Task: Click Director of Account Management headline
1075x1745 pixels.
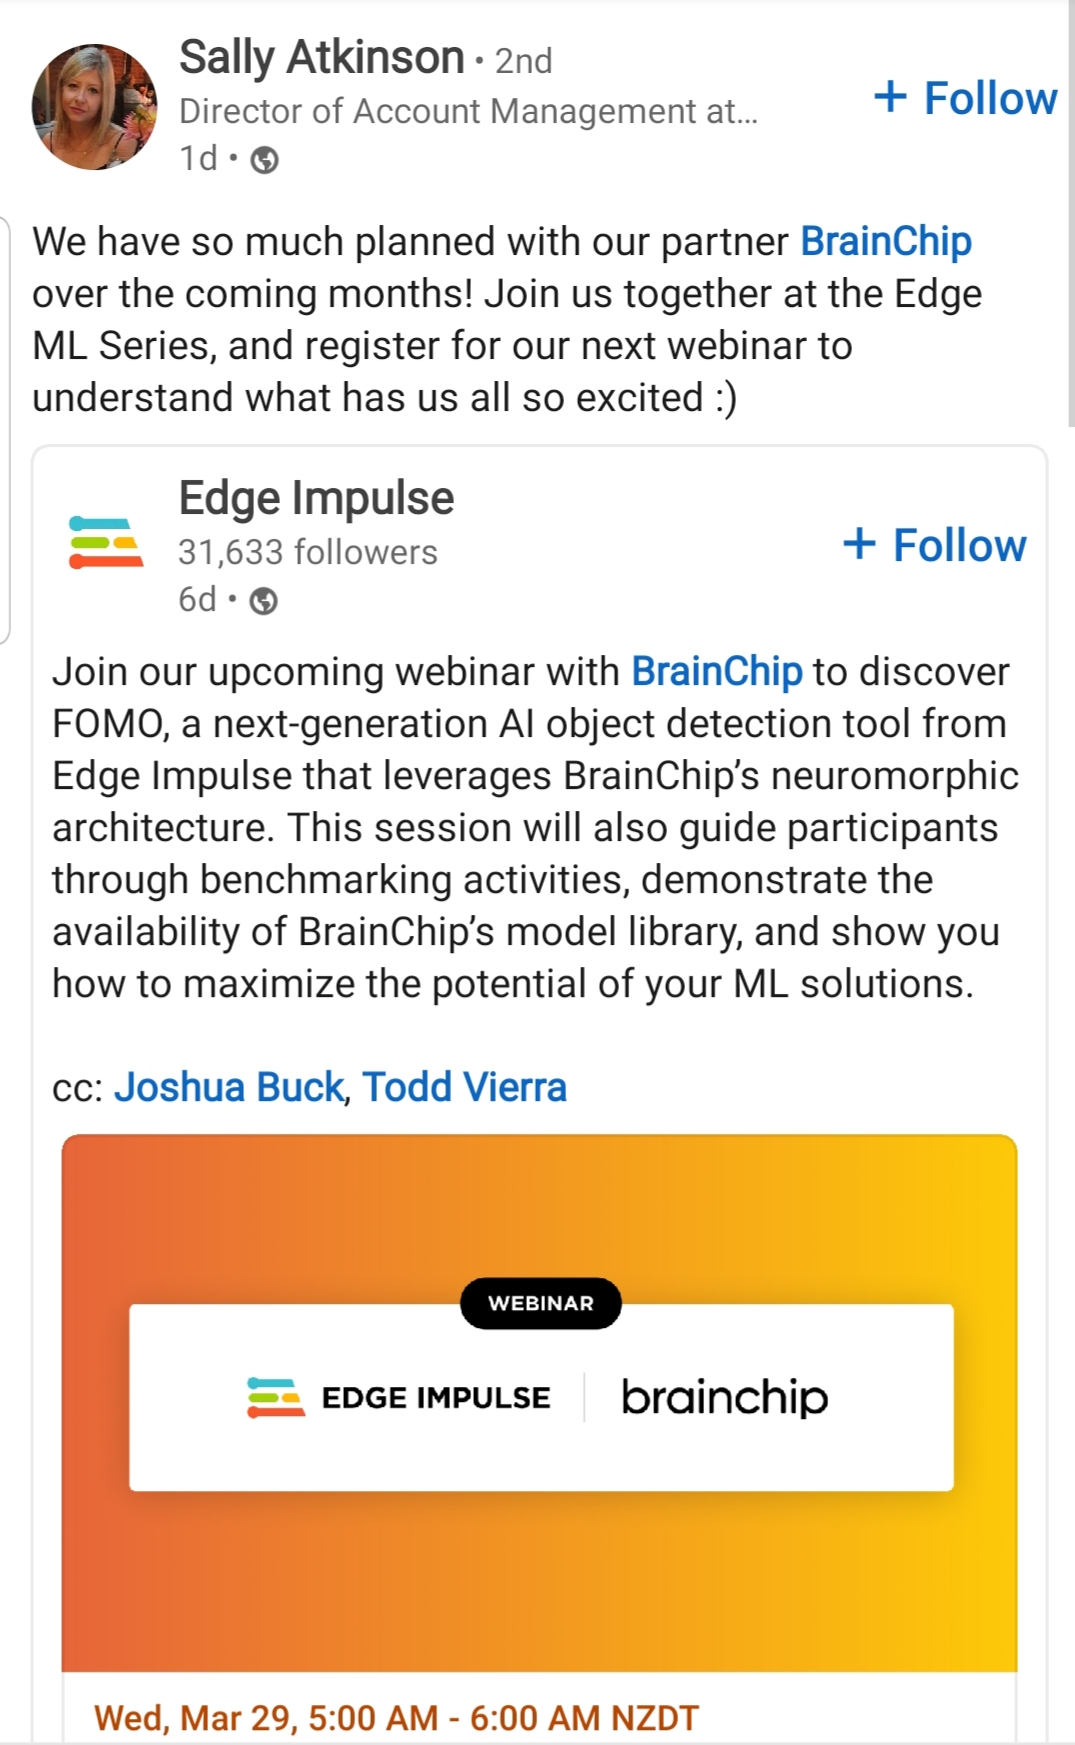Action: pyautogui.click(x=468, y=111)
